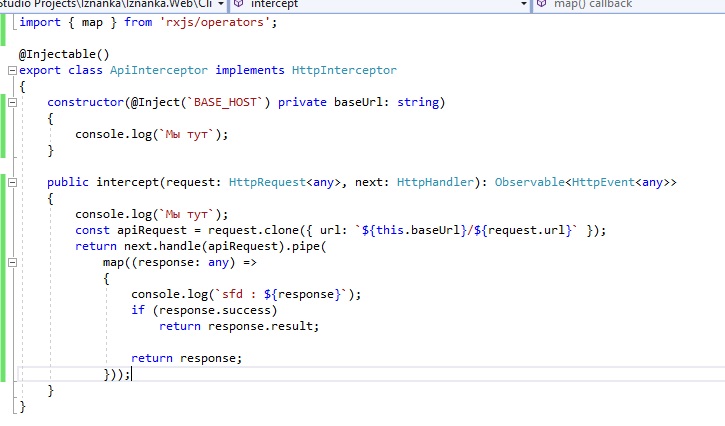
Task: Click the private keyword in constructor
Action: coord(302,102)
